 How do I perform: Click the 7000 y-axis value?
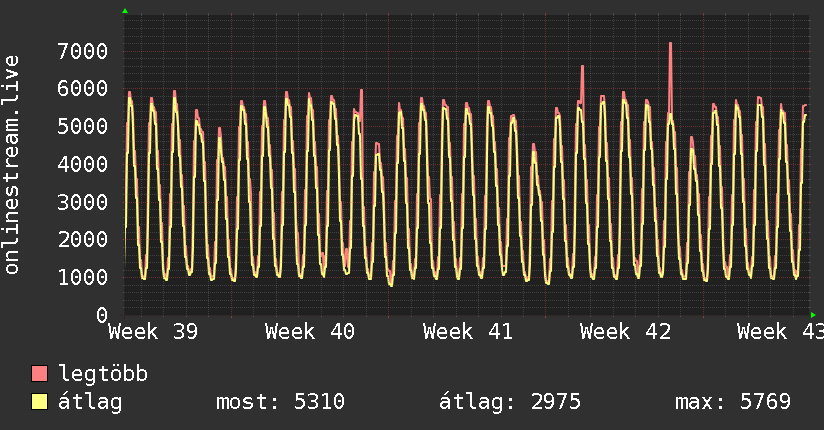[83, 52]
